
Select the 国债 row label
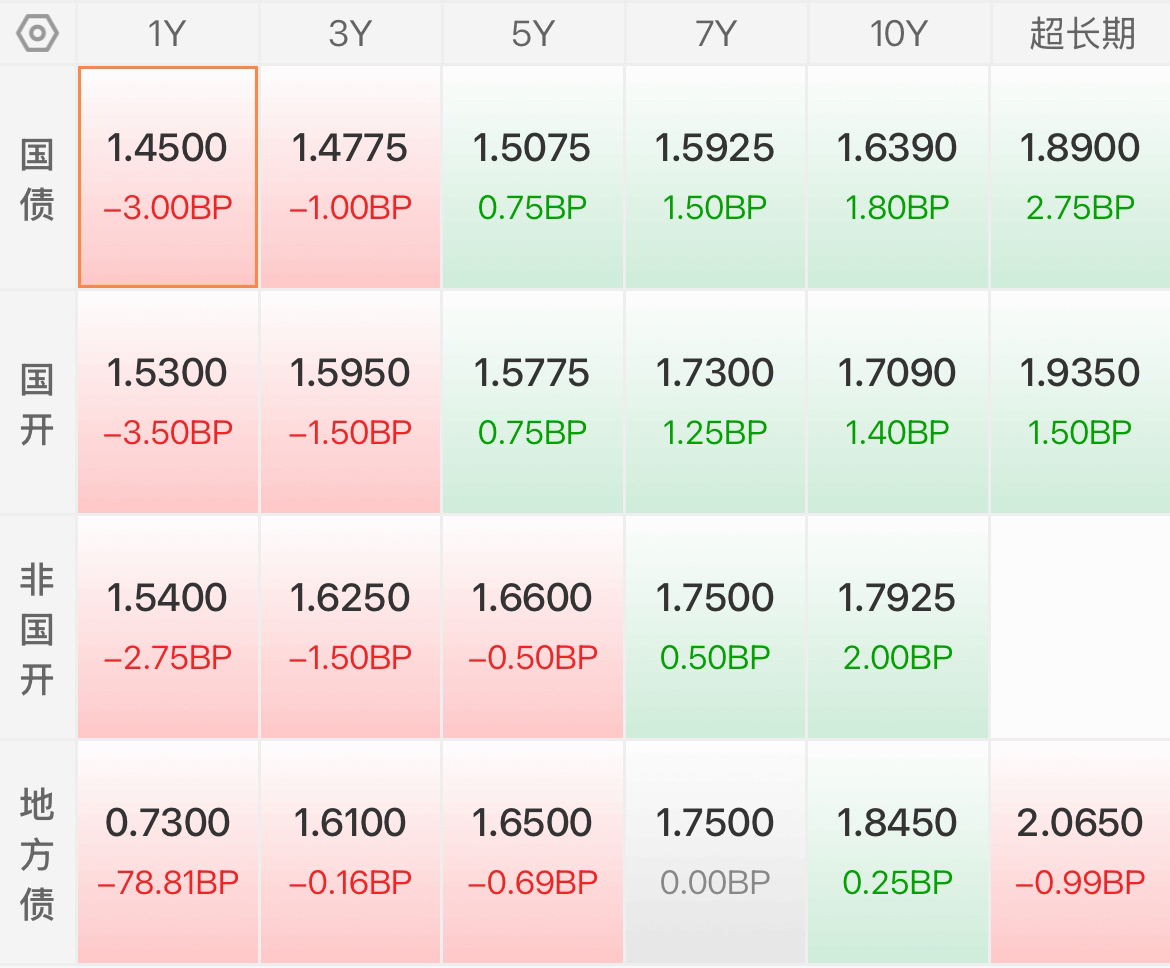[x=37, y=178]
